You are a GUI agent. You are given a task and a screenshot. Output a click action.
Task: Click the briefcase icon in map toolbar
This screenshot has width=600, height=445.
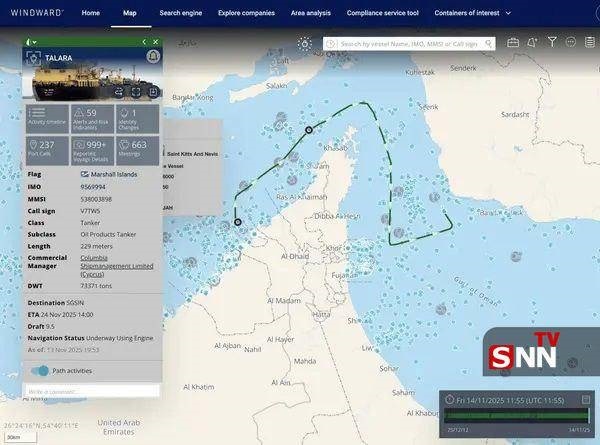tap(513, 43)
